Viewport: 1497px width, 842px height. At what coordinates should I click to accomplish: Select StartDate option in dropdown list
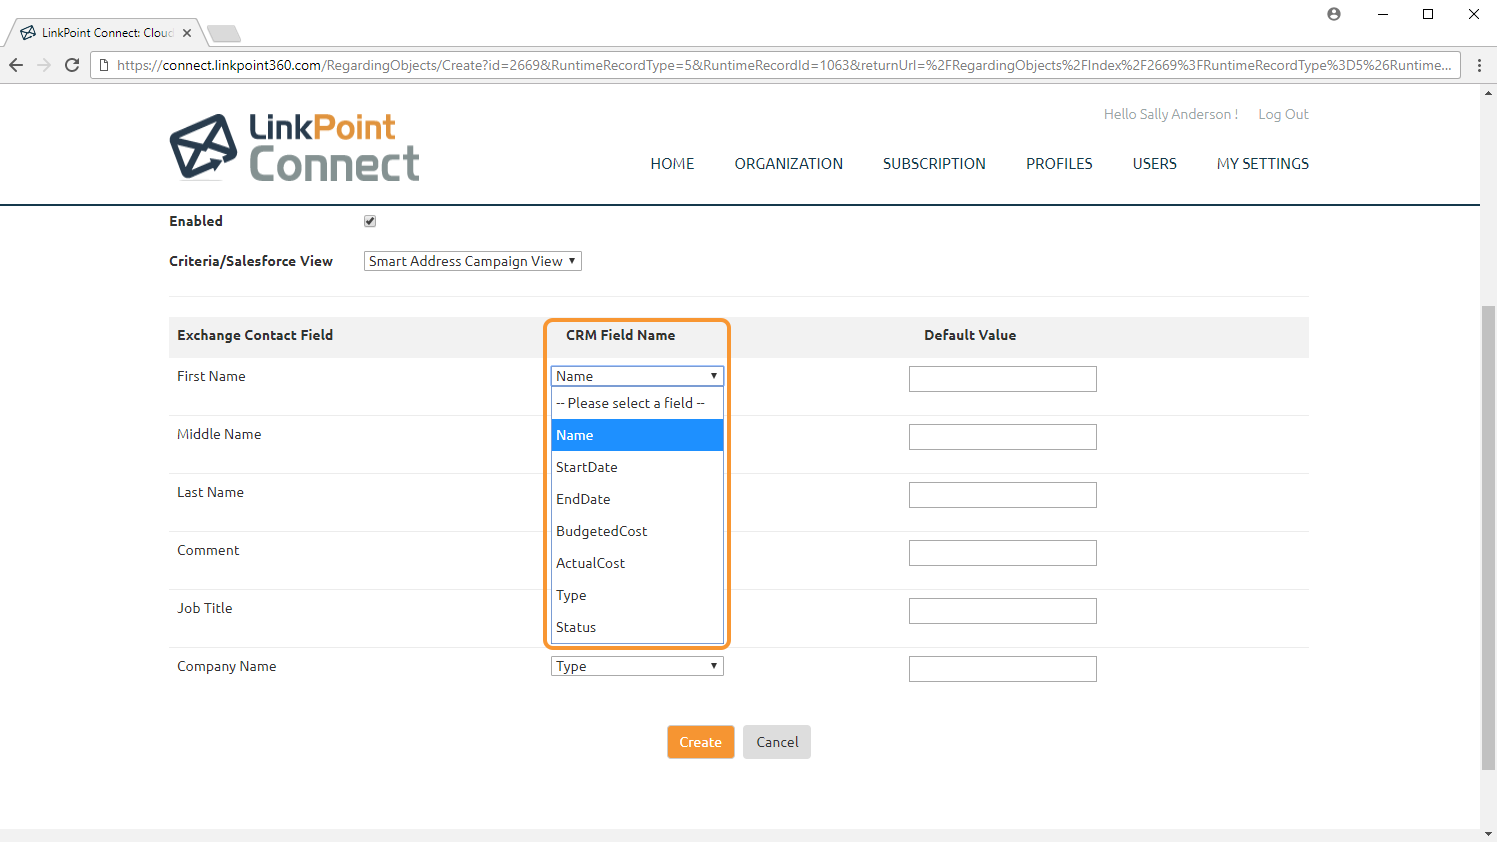coord(637,467)
